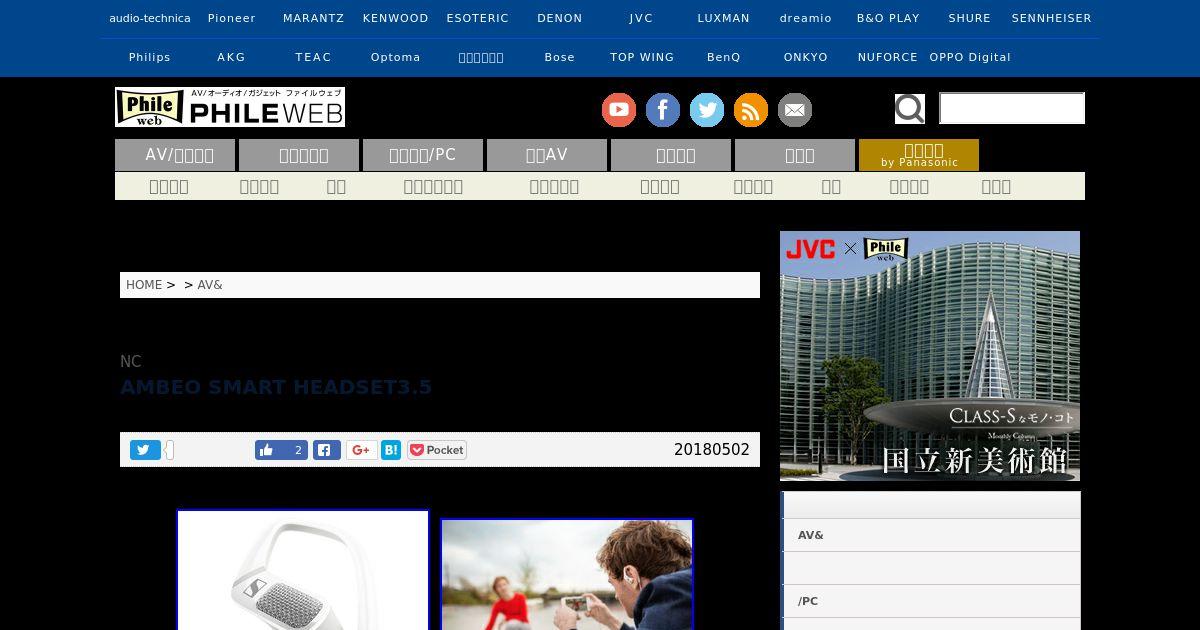Click HOME in the breadcrumb

click(144, 285)
